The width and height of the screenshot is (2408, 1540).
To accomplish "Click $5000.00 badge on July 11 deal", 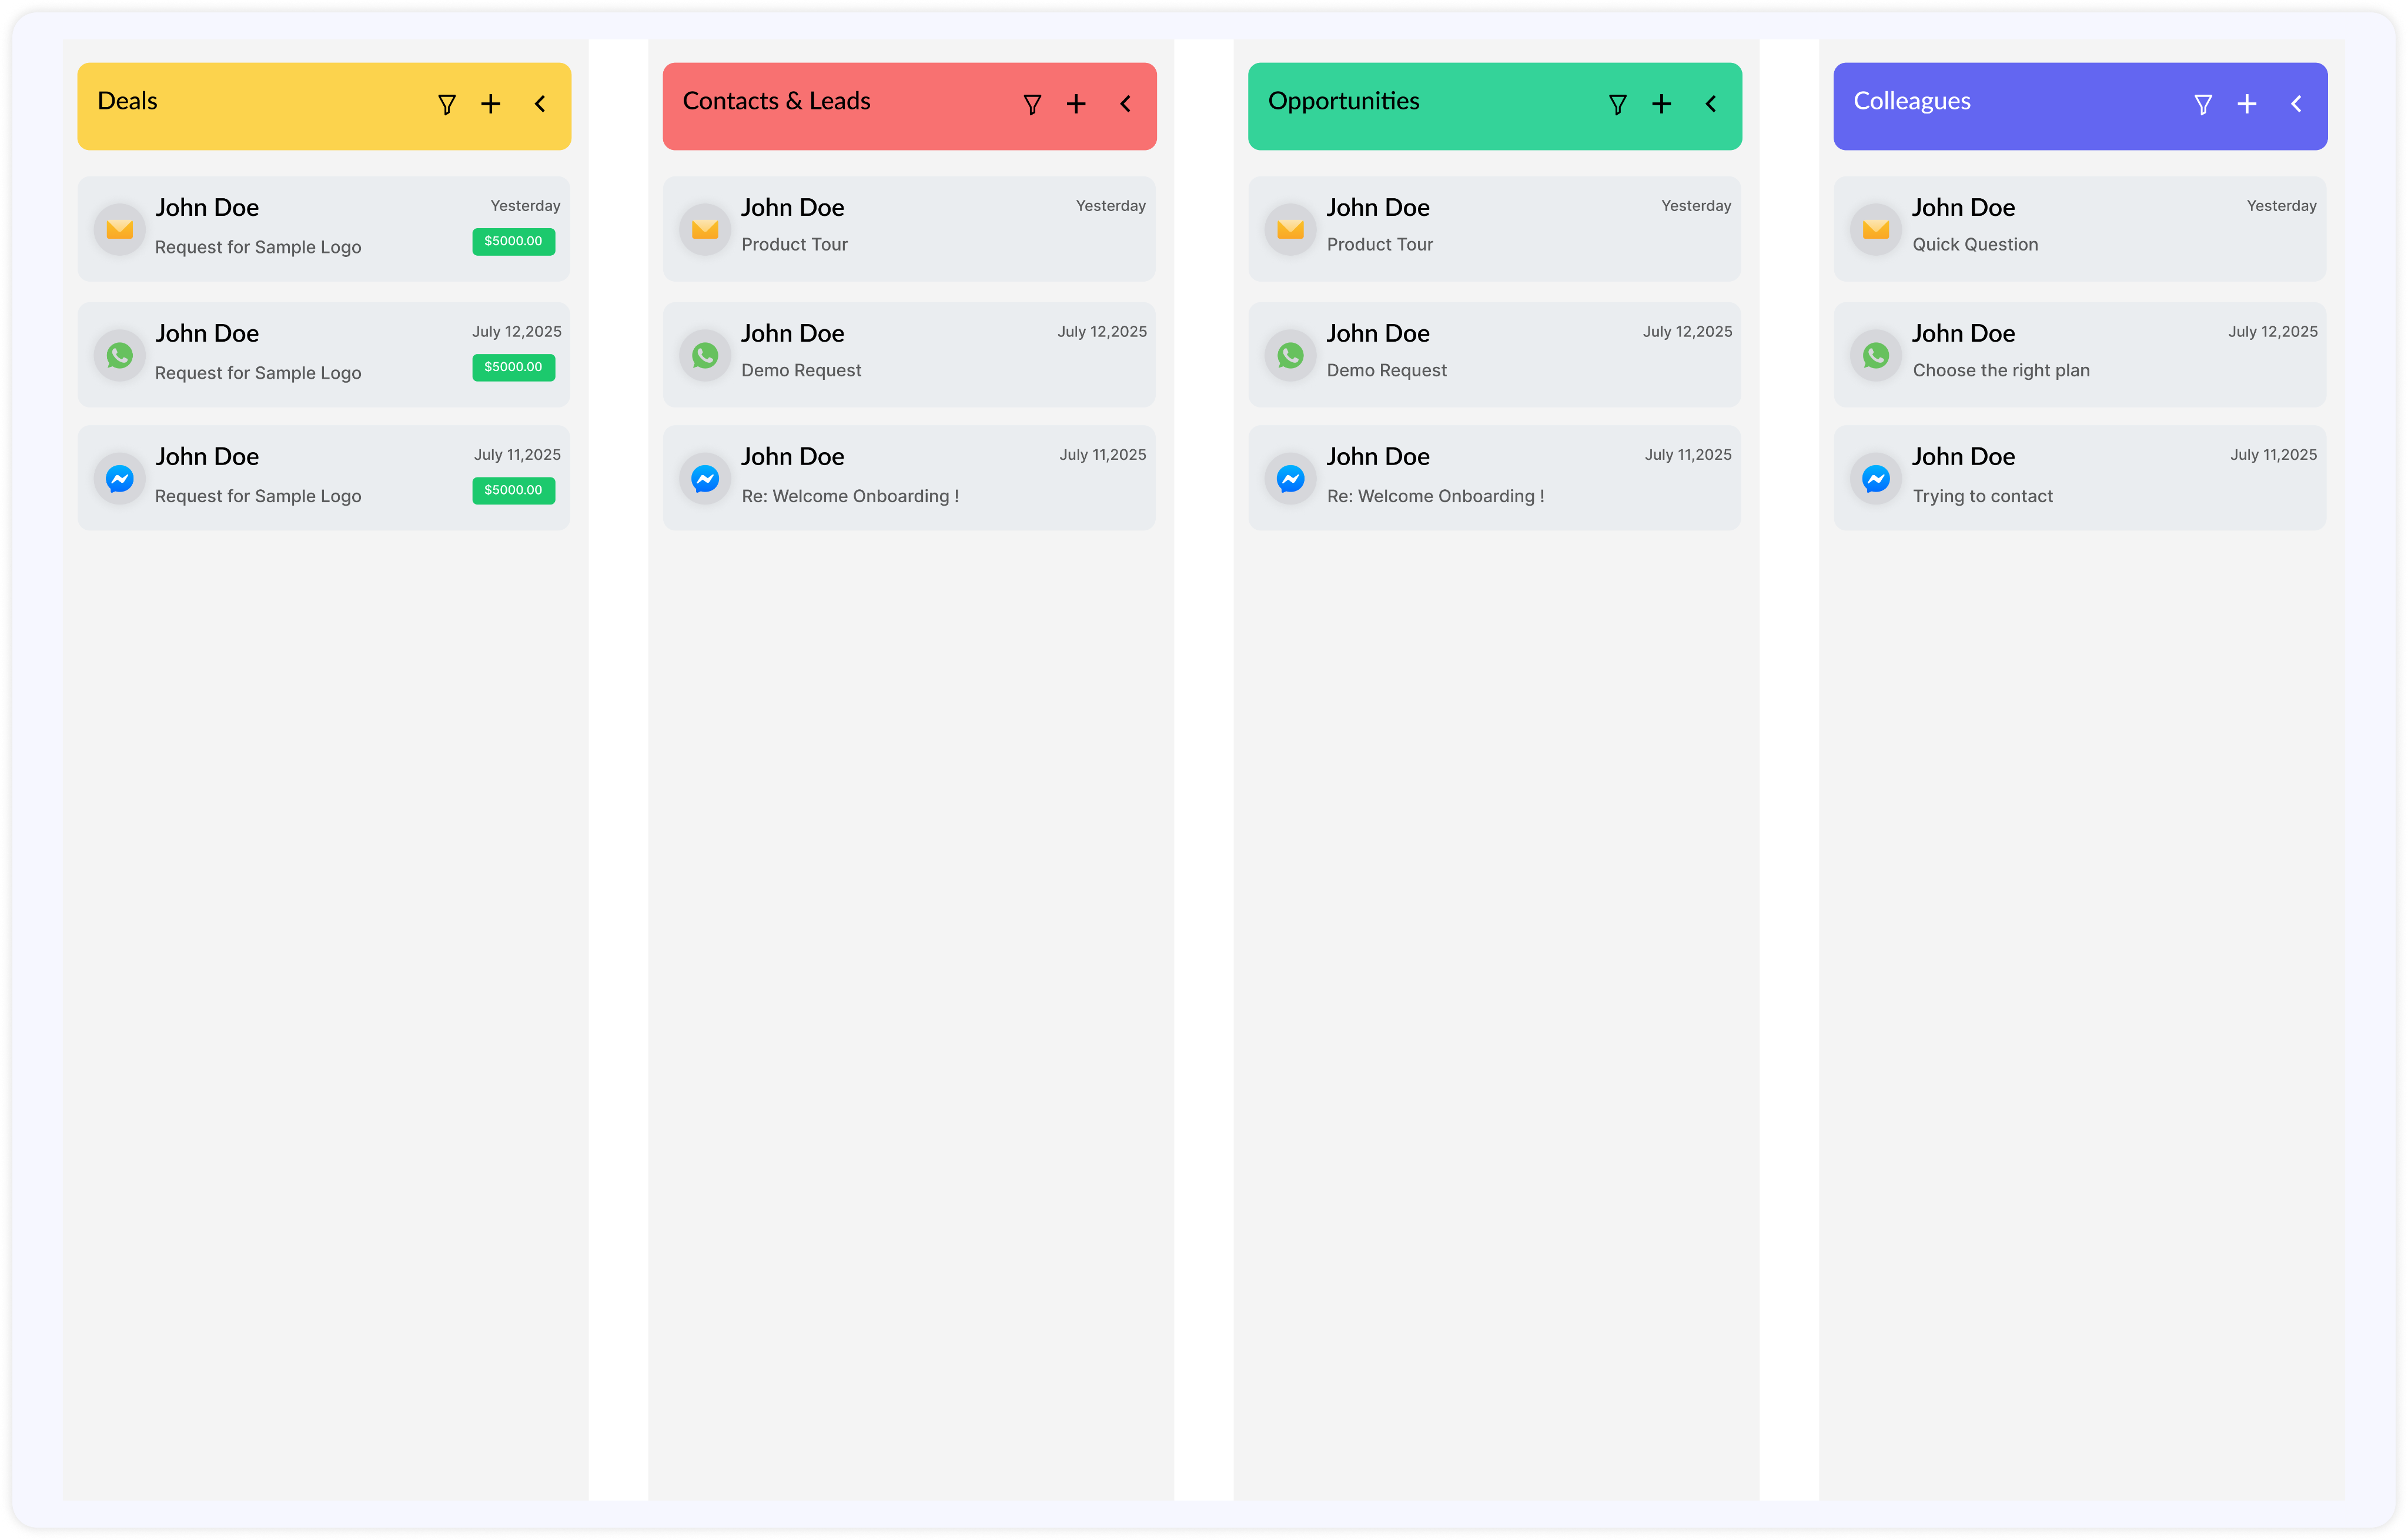I will tap(513, 490).
